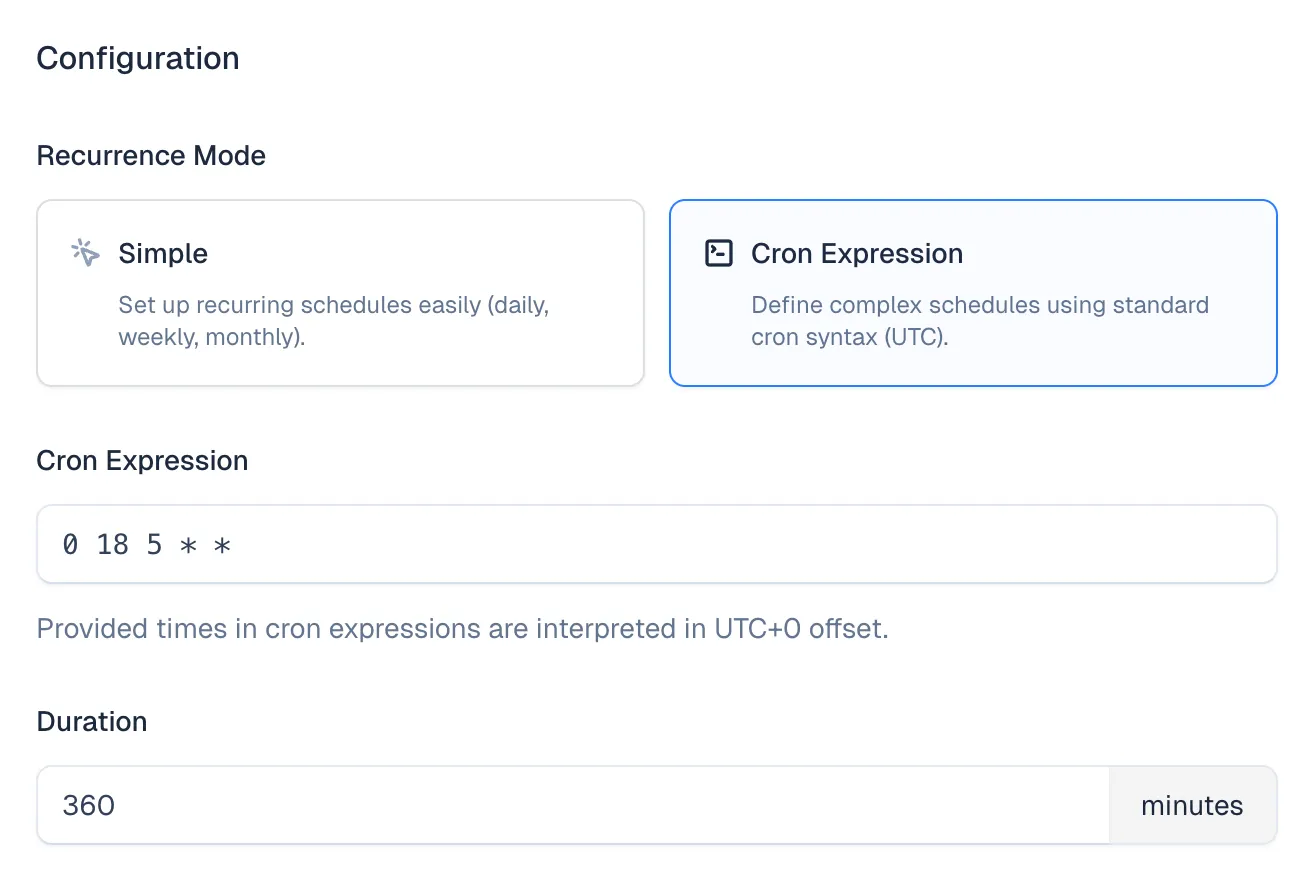Focus the Duration input field
The width and height of the screenshot is (1310, 878).
[572, 805]
